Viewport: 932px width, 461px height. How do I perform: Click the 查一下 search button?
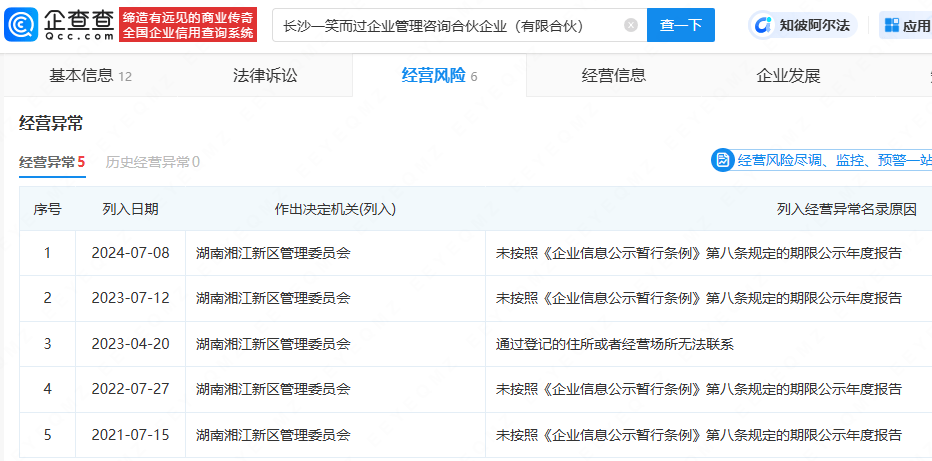click(681, 25)
